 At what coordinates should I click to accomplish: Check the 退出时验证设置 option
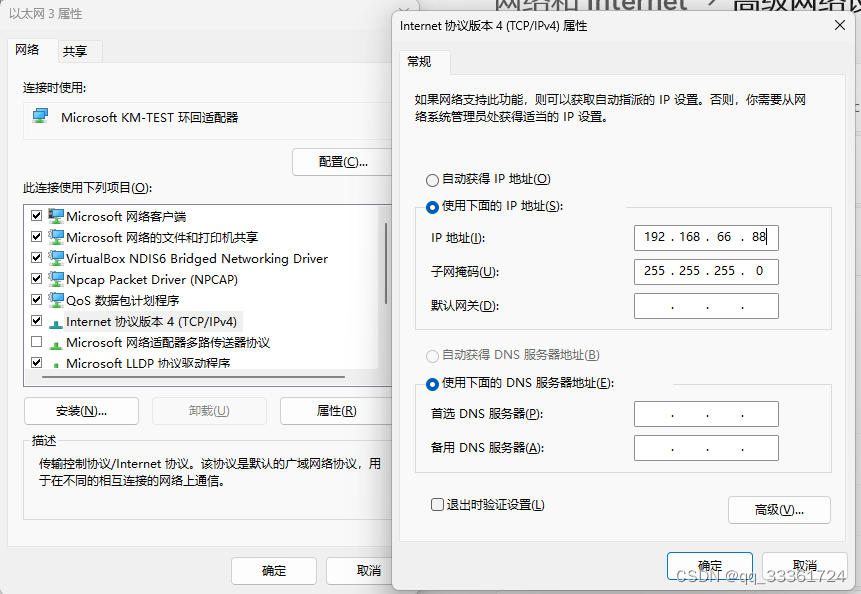point(436,505)
